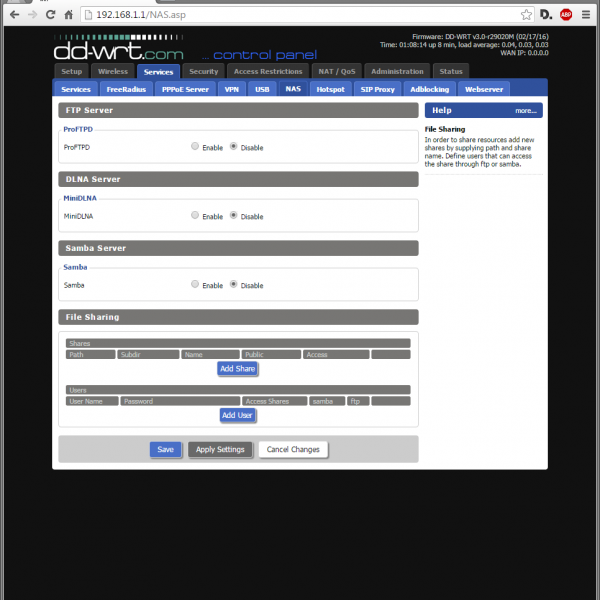Image resolution: width=600 pixels, height=600 pixels.
Task: Open the Chrome hamburger menu
Action: (x=587, y=15)
